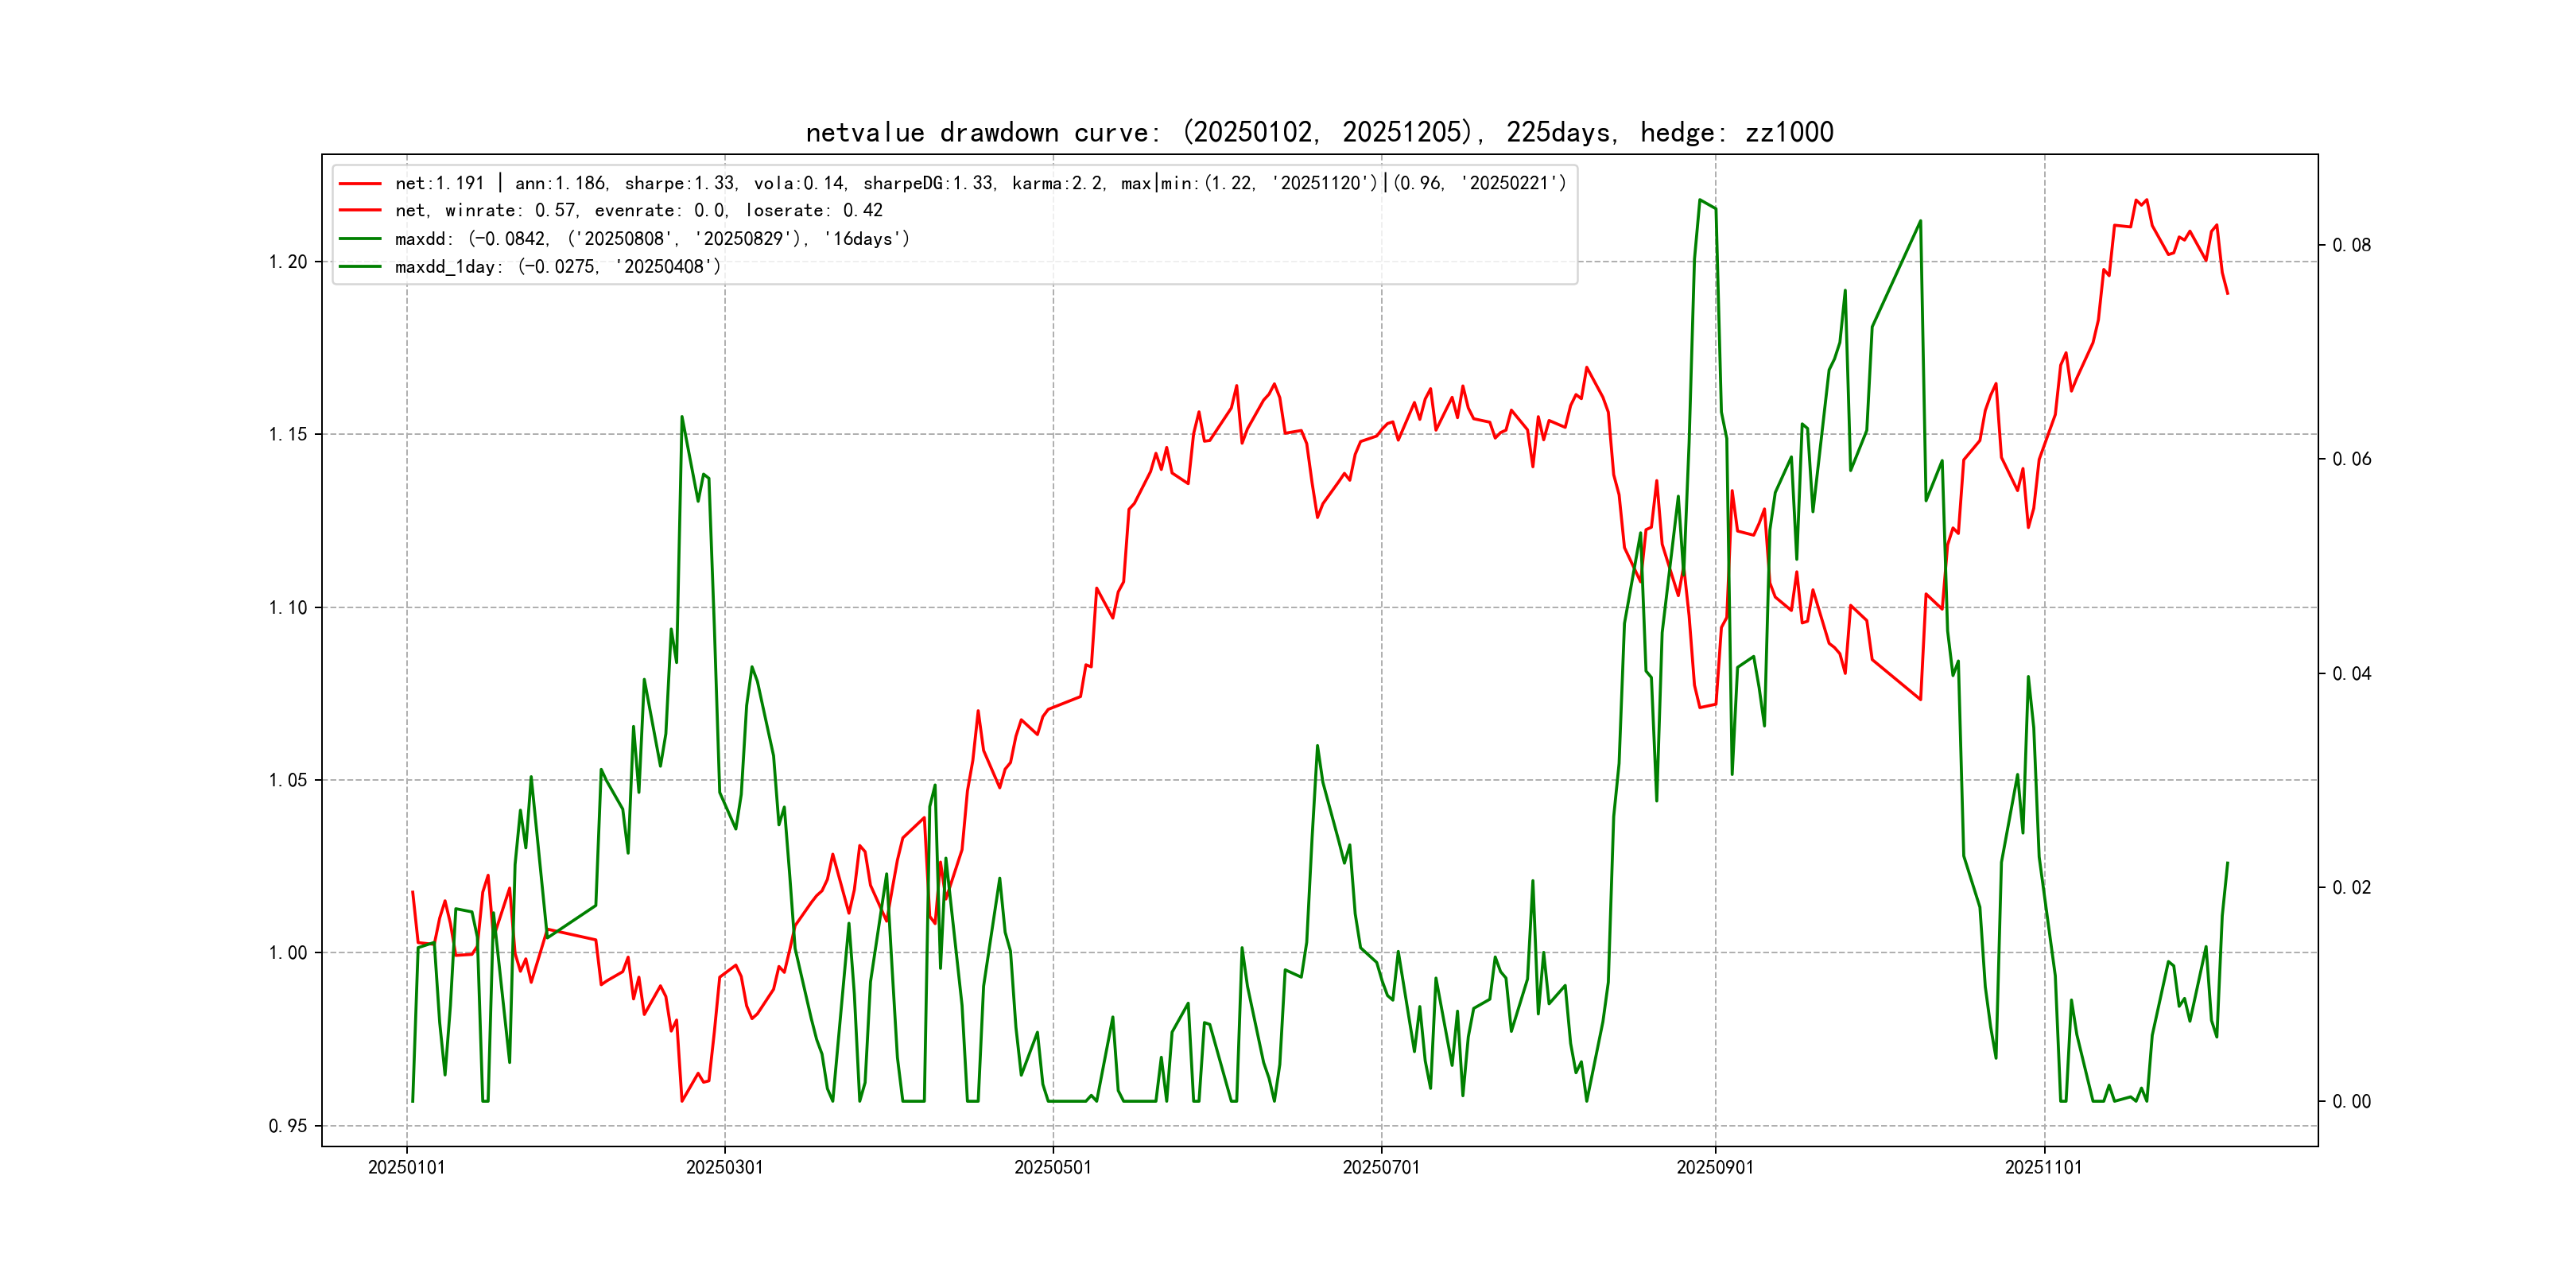The image size is (2576, 1288).
Task: Click the 1.10 left axis tick label
Action: click(x=288, y=608)
